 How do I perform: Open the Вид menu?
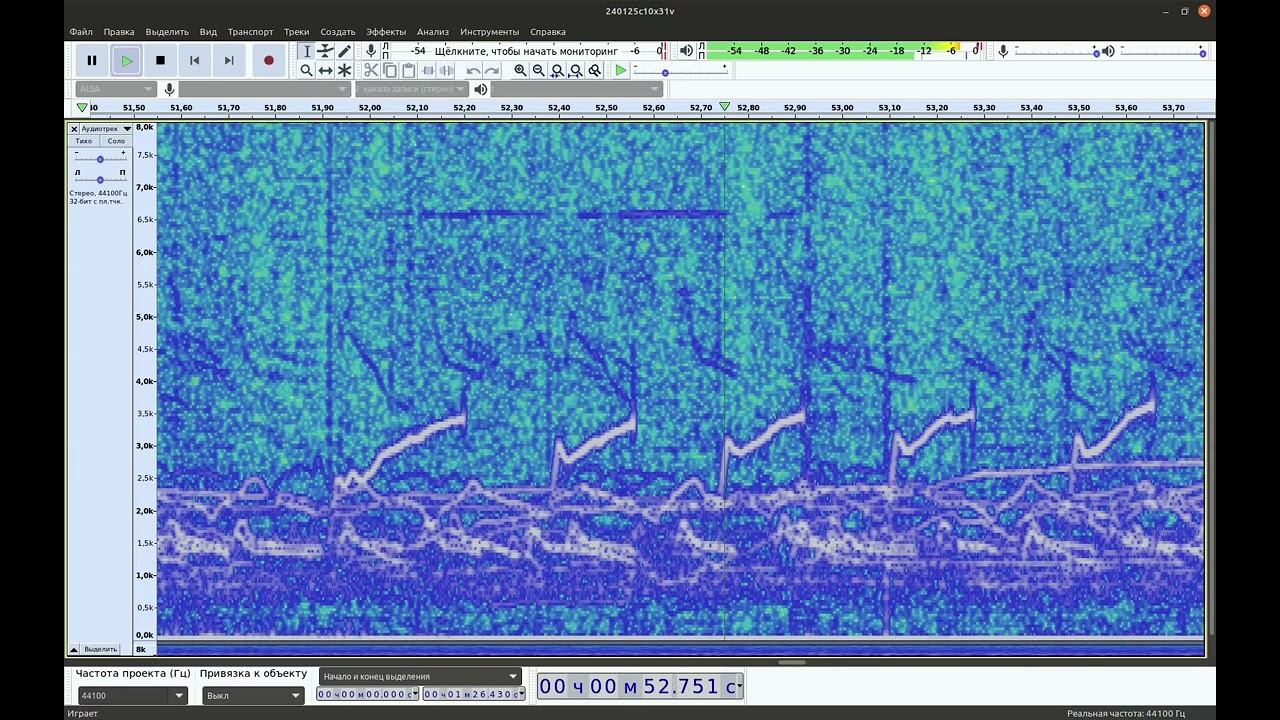tap(208, 32)
